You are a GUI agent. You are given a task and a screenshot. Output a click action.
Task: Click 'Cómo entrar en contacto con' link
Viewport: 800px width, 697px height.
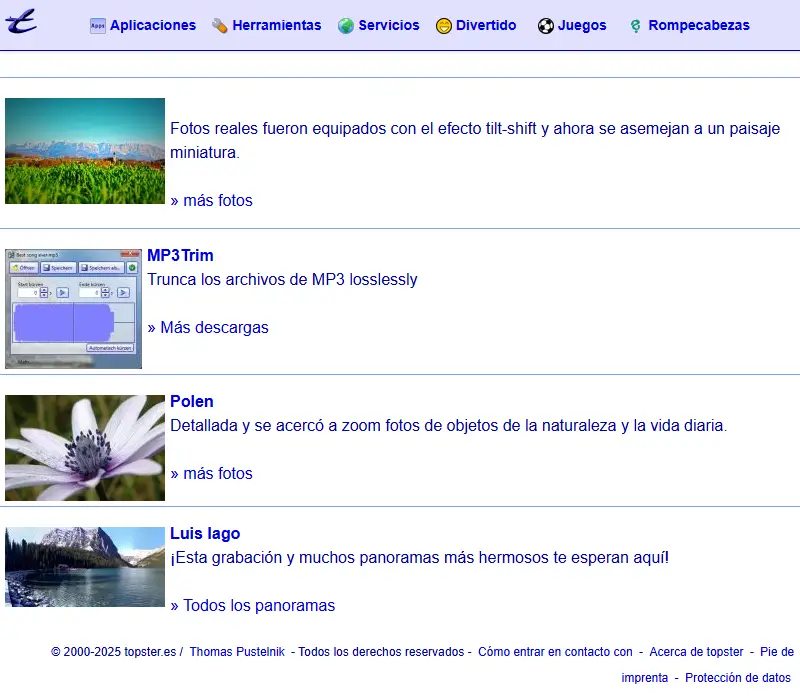(x=555, y=652)
